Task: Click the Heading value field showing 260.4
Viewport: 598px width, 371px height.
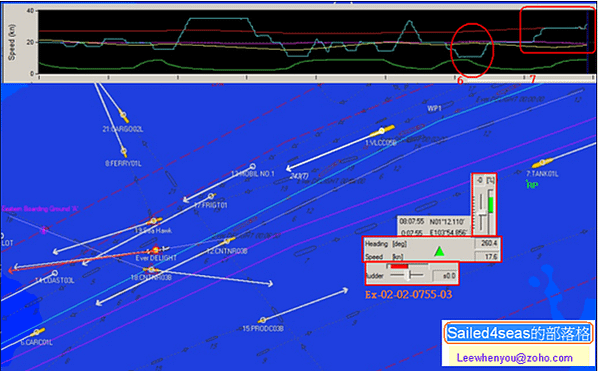Action: click(487, 244)
